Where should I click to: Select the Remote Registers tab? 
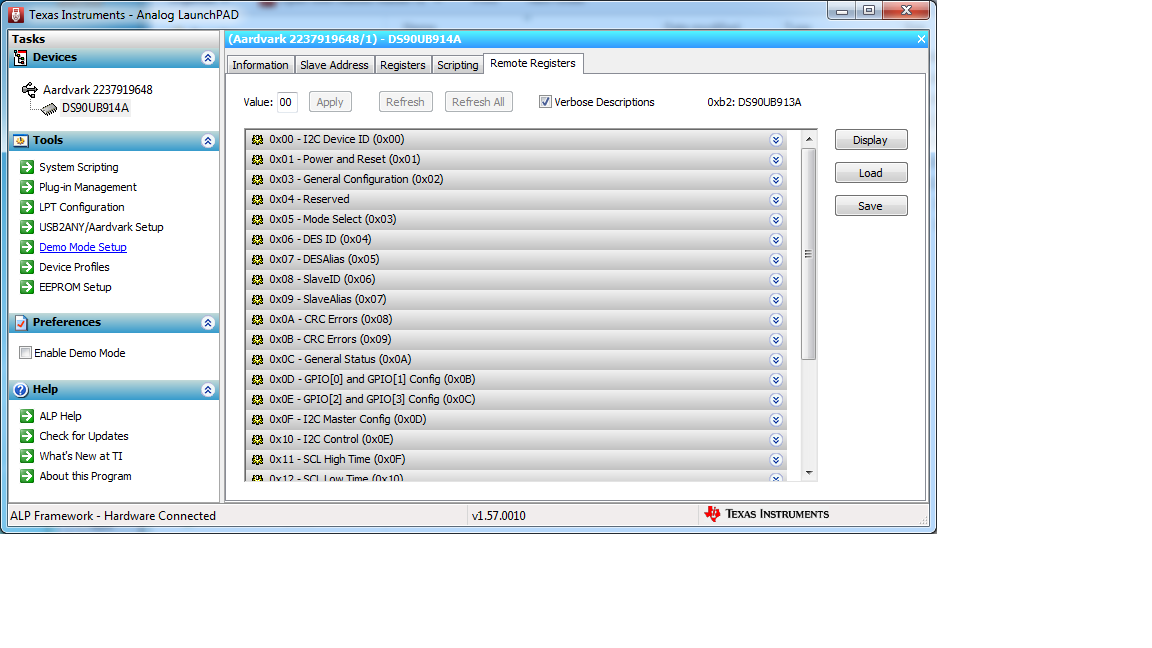pyautogui.click(x=533, y=63)
